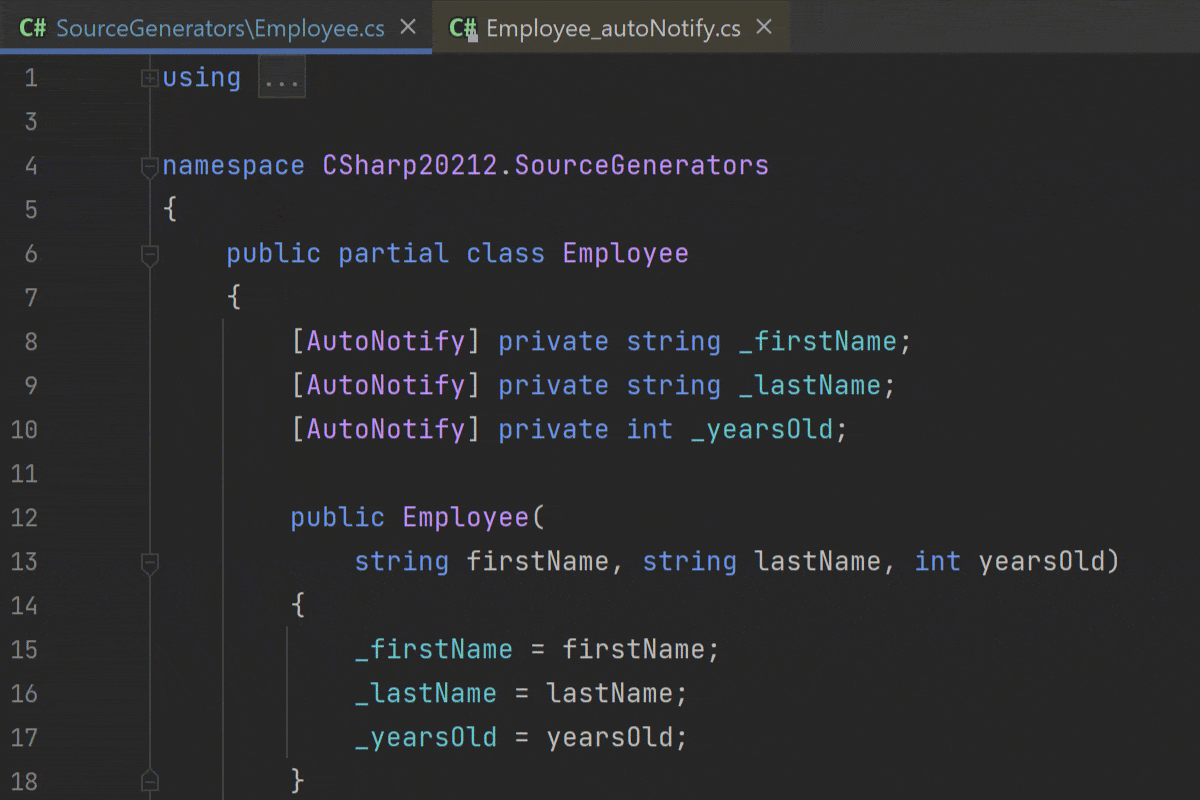This screenshot has height=800, width=1200.
Task: Collapse the namespace using the line 4 fold marker
Action: 148,163
